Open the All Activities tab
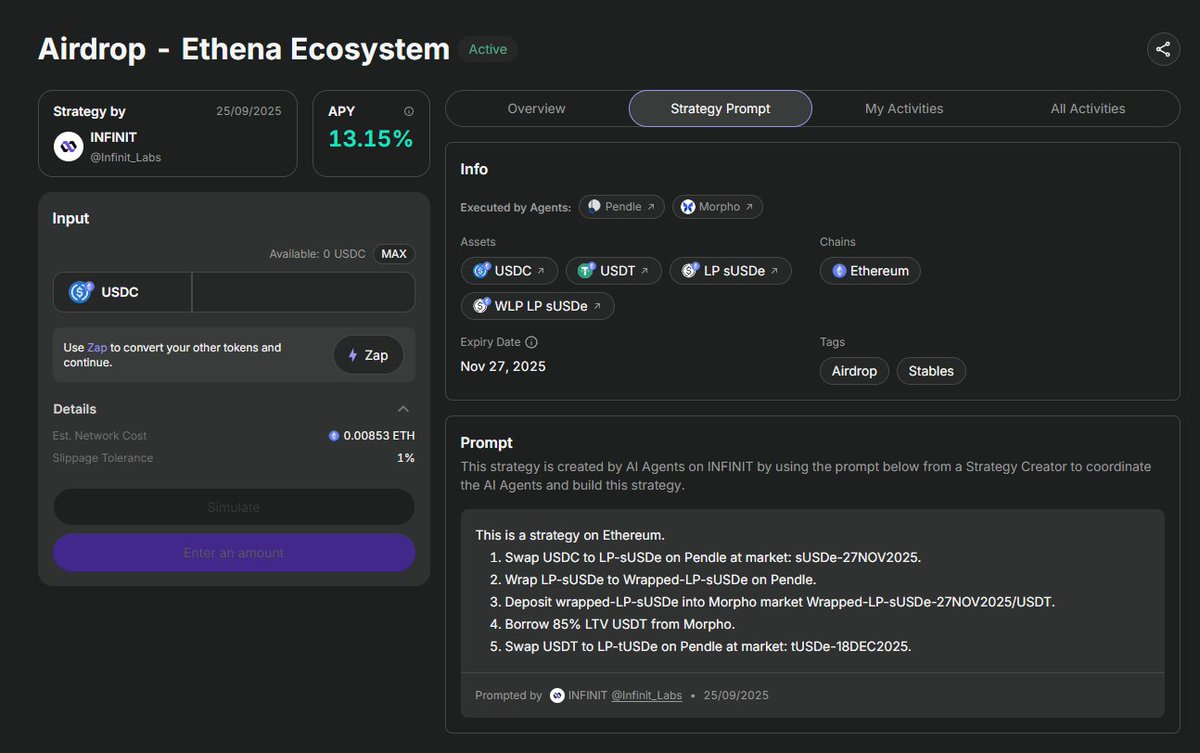The height and width of the screenshot is (753, 1200). pos(1088,108)
